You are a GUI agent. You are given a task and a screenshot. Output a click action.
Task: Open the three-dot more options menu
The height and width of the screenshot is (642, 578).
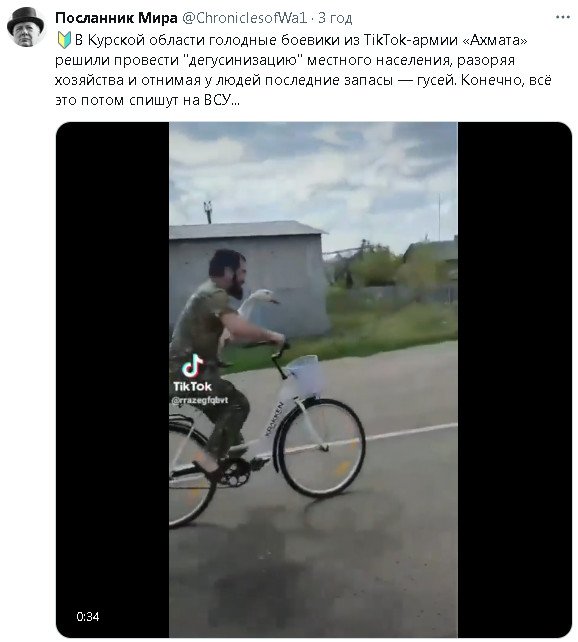[x=562, y=17]
